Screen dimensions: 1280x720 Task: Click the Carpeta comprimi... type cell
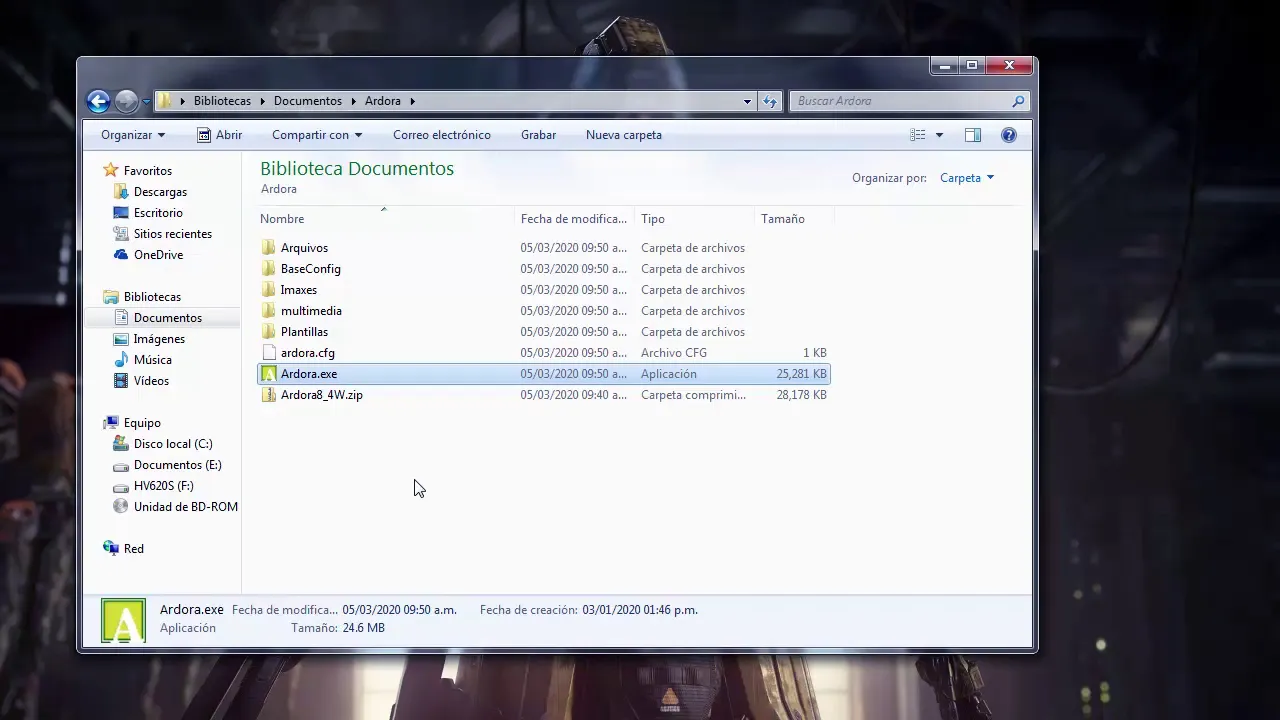point(693,395)
